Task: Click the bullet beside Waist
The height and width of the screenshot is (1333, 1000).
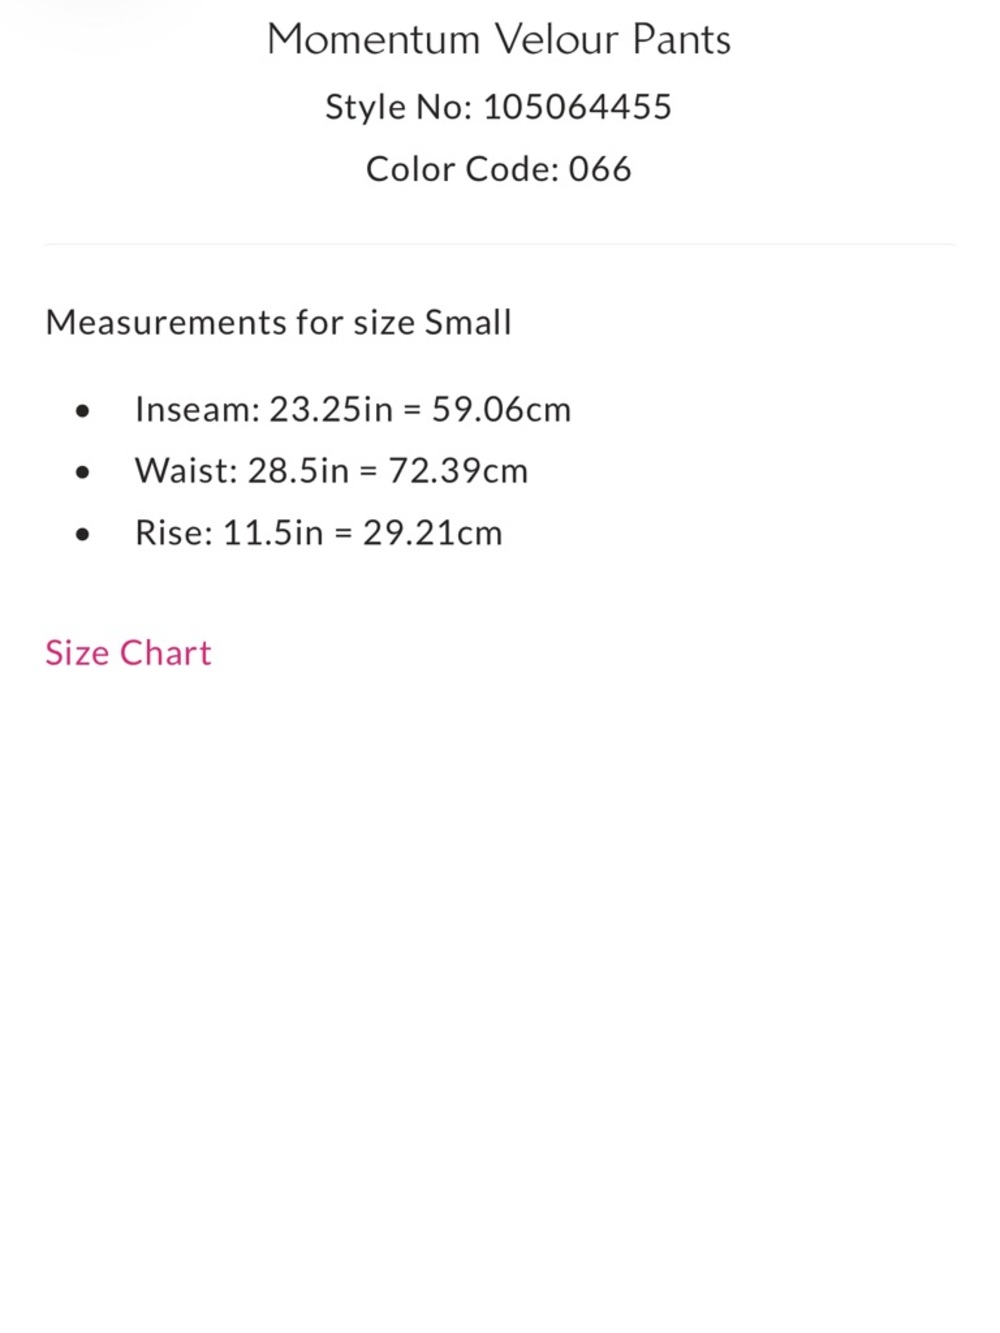Action: [82, 472]
